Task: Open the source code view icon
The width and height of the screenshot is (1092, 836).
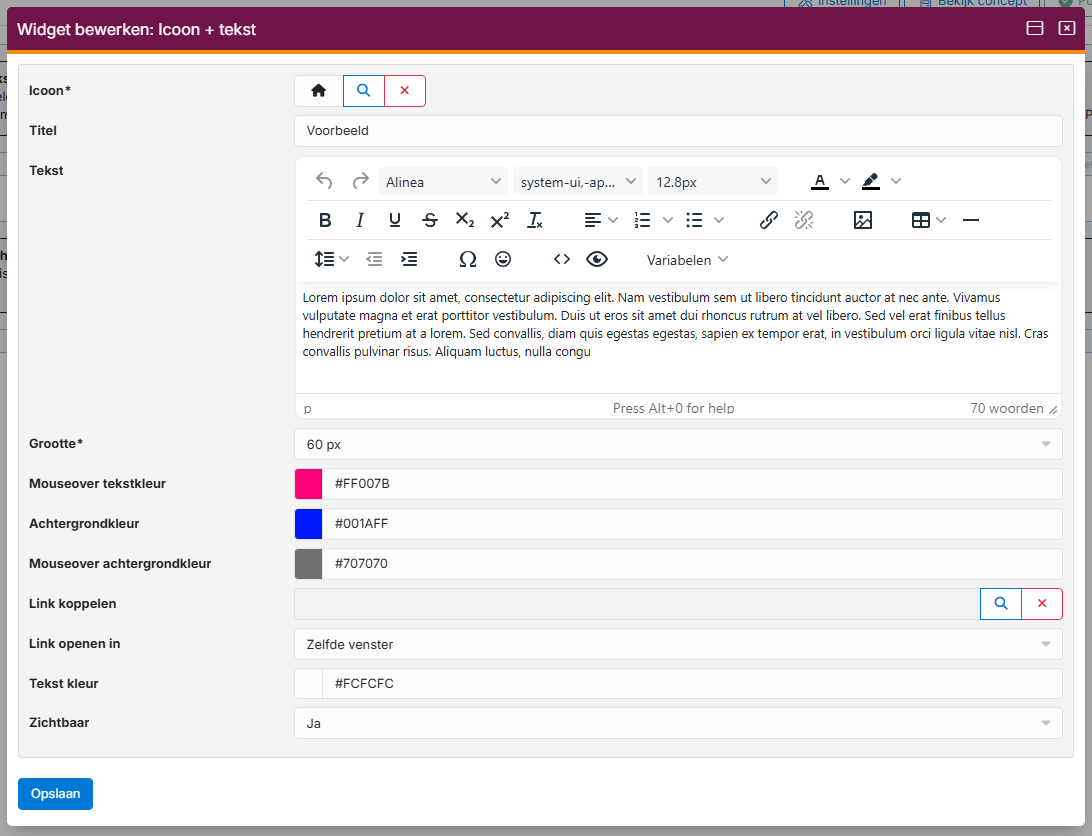Action: (x=562, y=260)
